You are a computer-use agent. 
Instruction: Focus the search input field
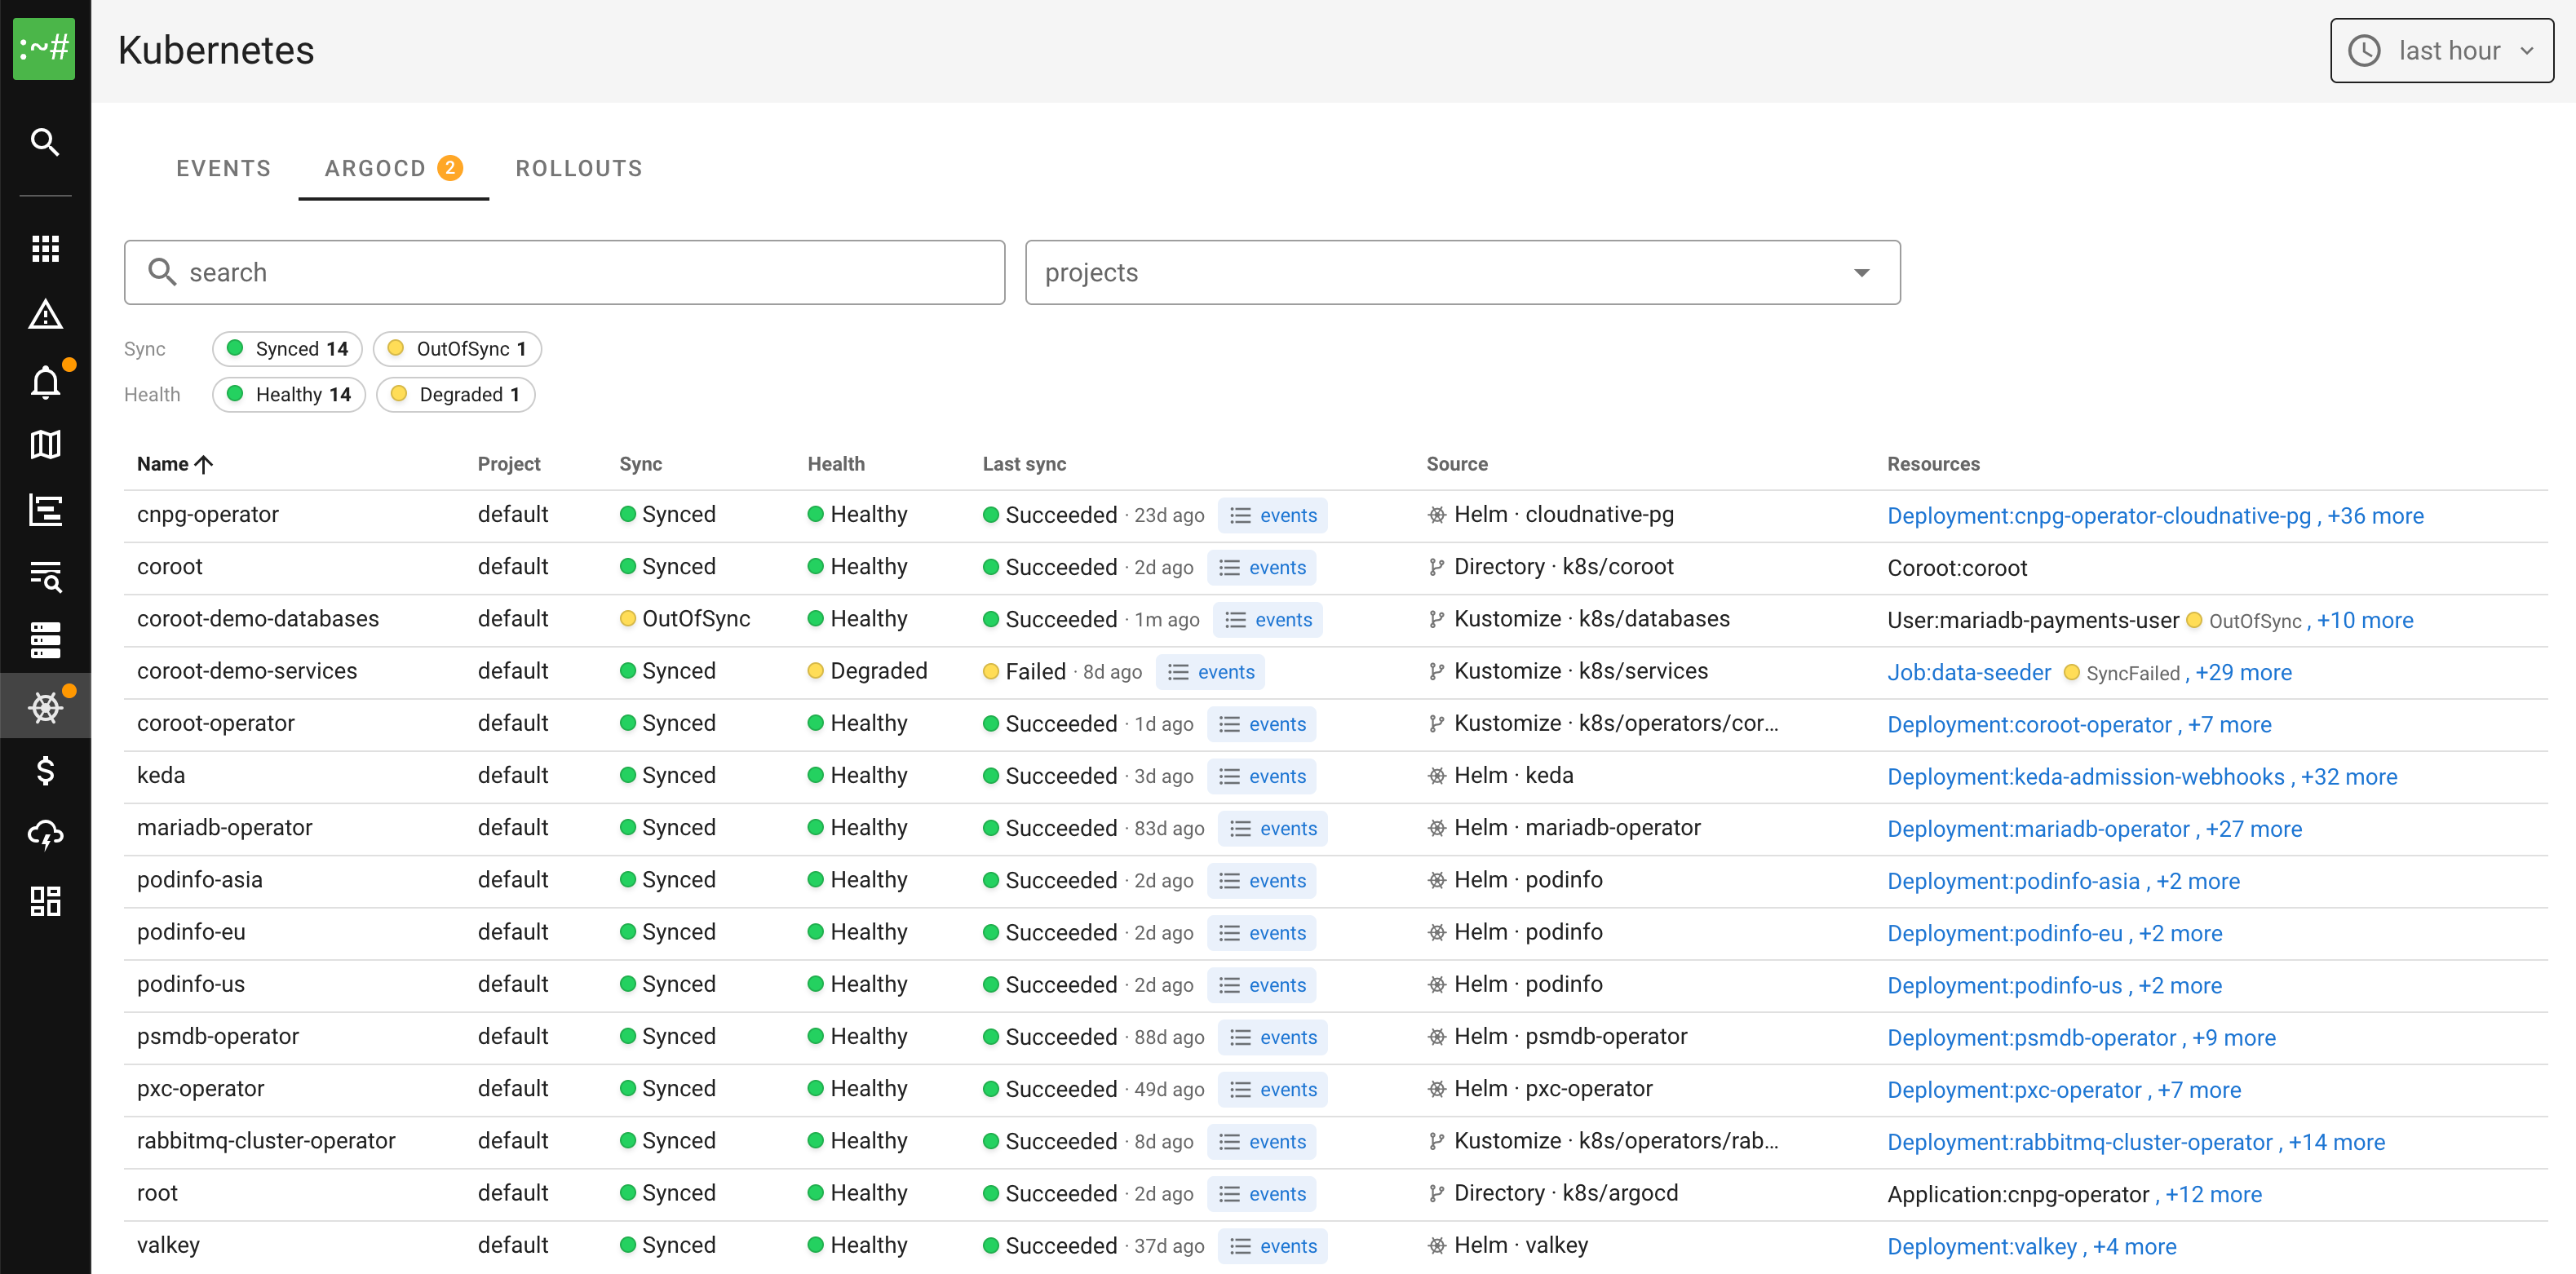point(564,272)
